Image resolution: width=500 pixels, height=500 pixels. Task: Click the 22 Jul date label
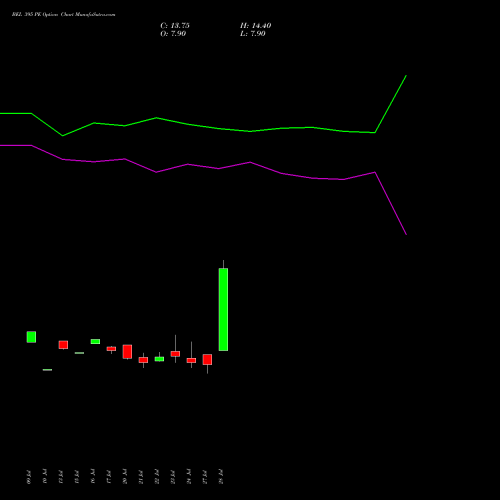(x=157, y=477)
